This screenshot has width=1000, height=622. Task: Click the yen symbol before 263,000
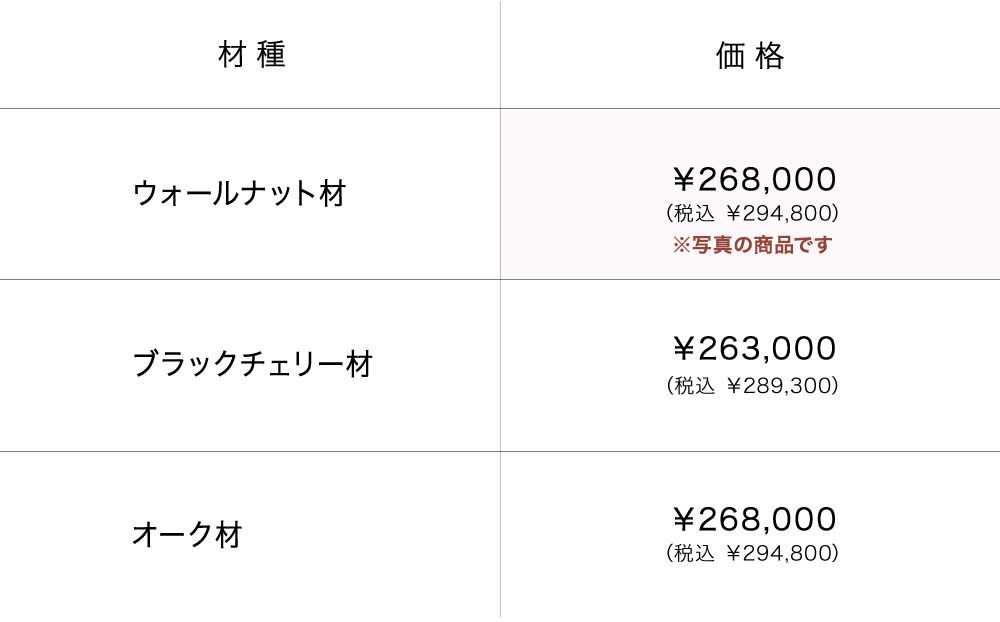[683, 348]
